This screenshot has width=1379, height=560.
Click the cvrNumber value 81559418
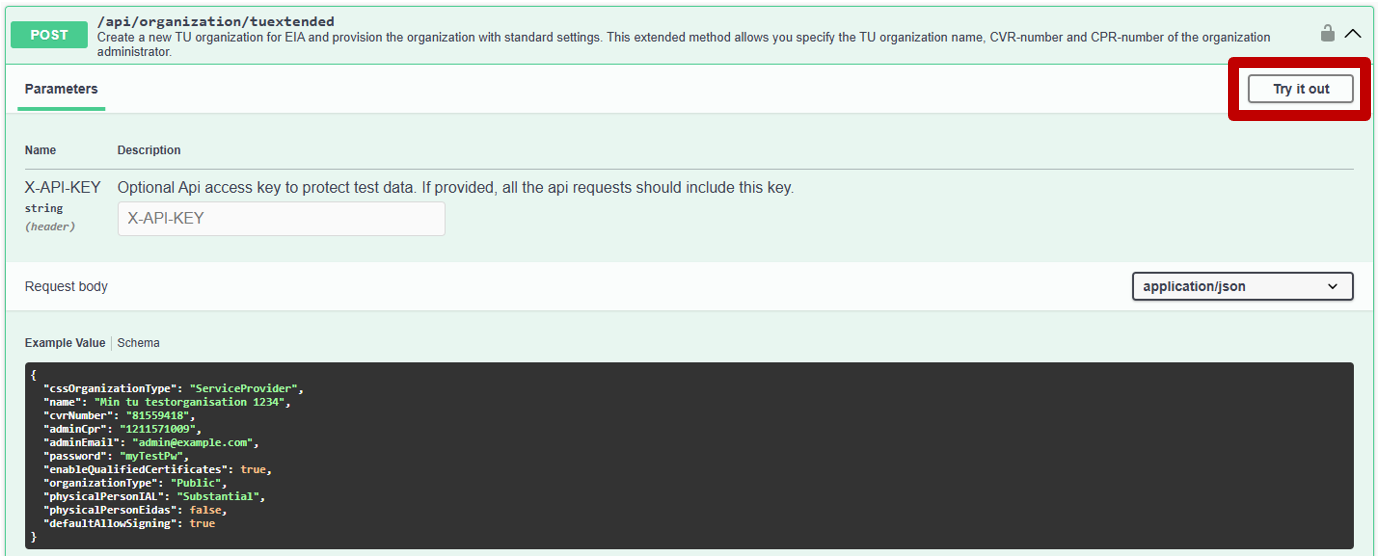160,415
